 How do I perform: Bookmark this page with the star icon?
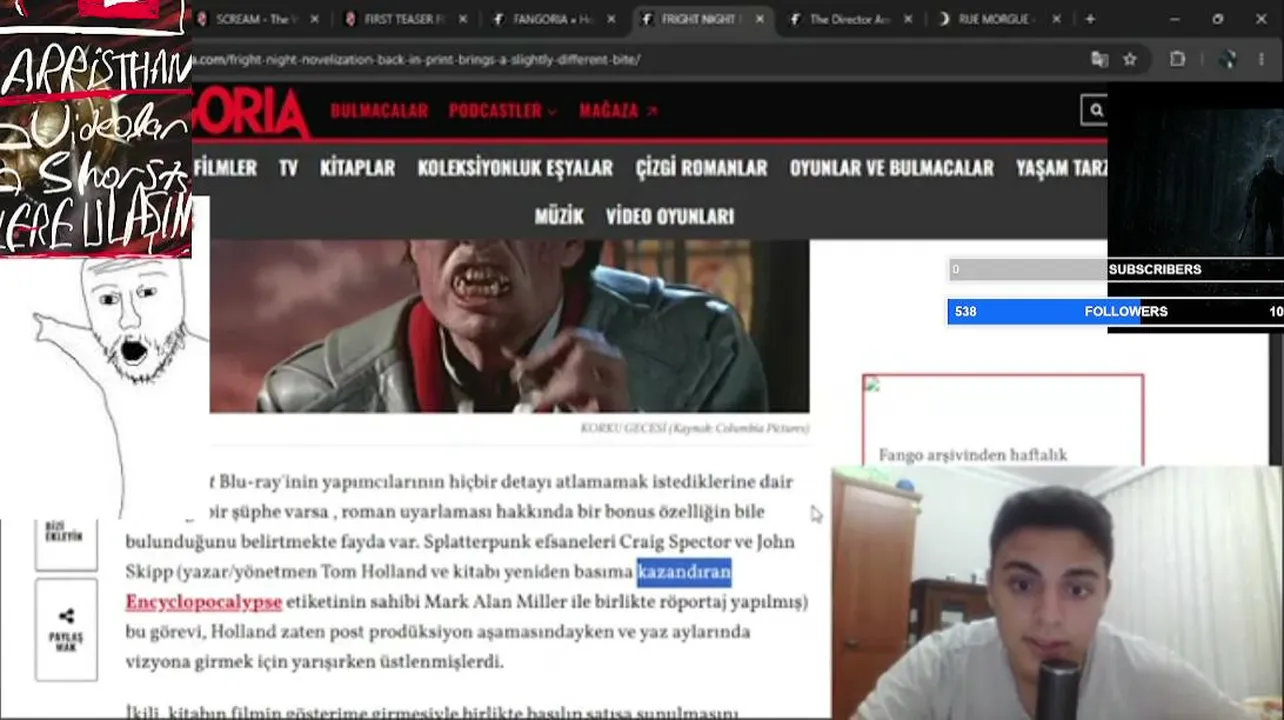1130,59
